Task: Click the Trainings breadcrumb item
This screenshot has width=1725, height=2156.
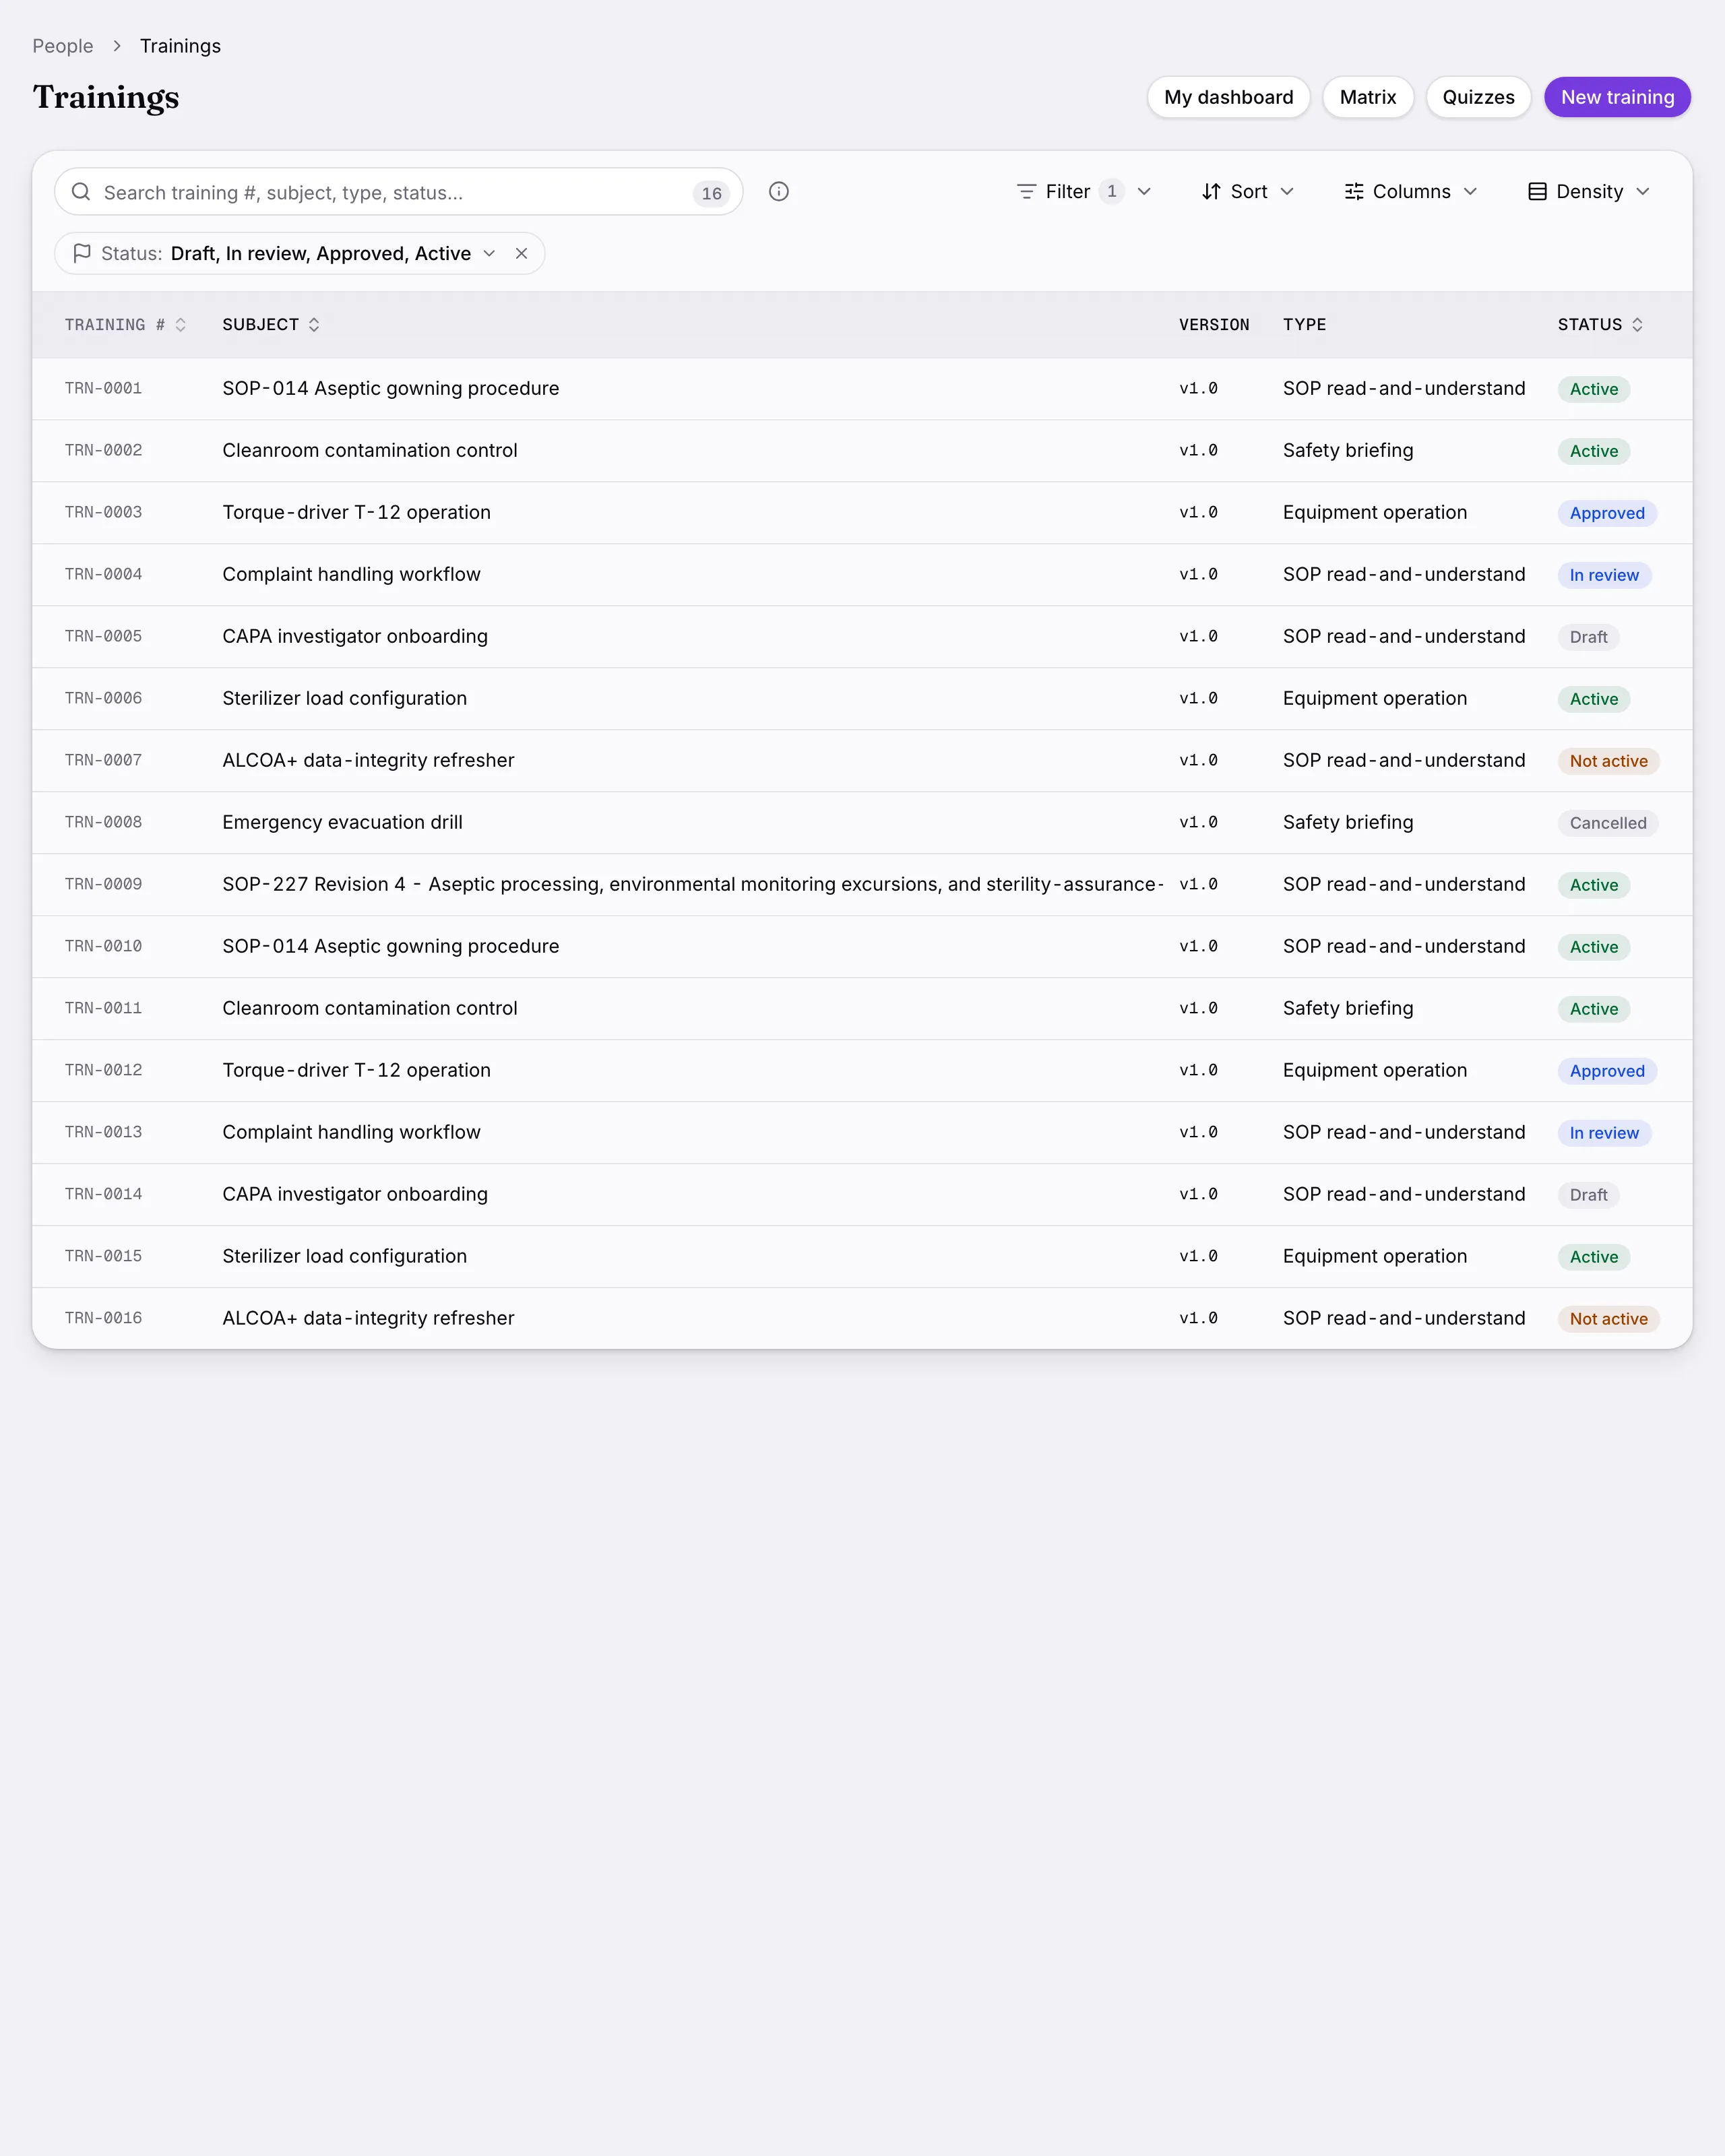Action: point(180,46)
